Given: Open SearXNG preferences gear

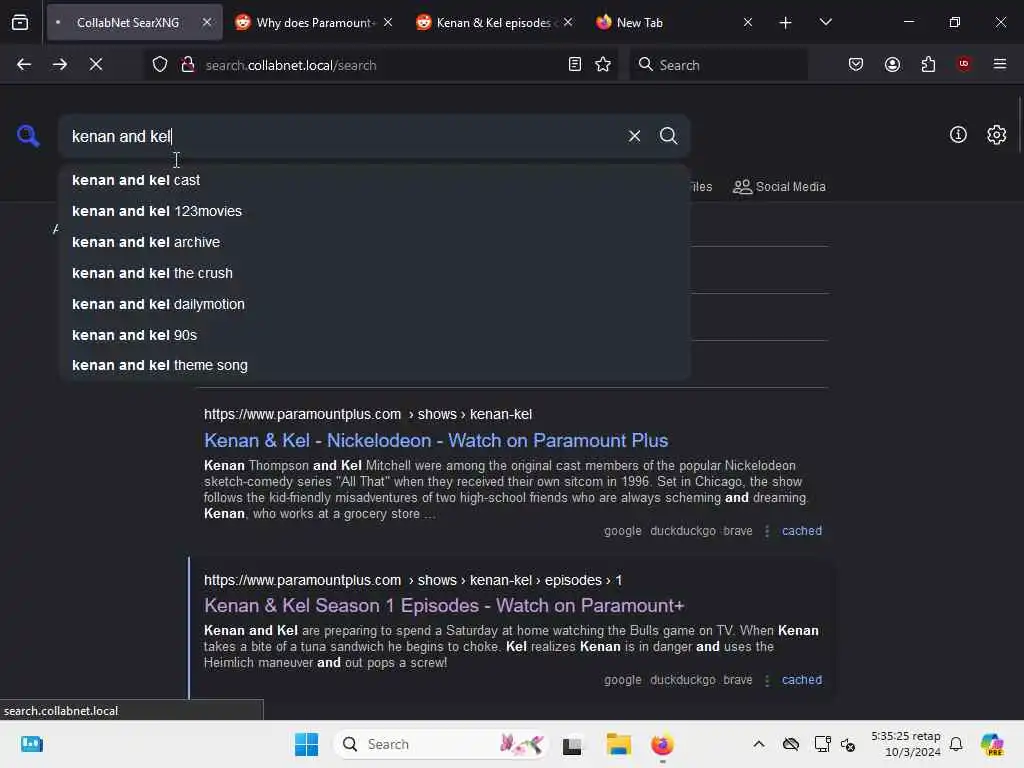Looking at the screenshot, I should [x=996, y=135].
